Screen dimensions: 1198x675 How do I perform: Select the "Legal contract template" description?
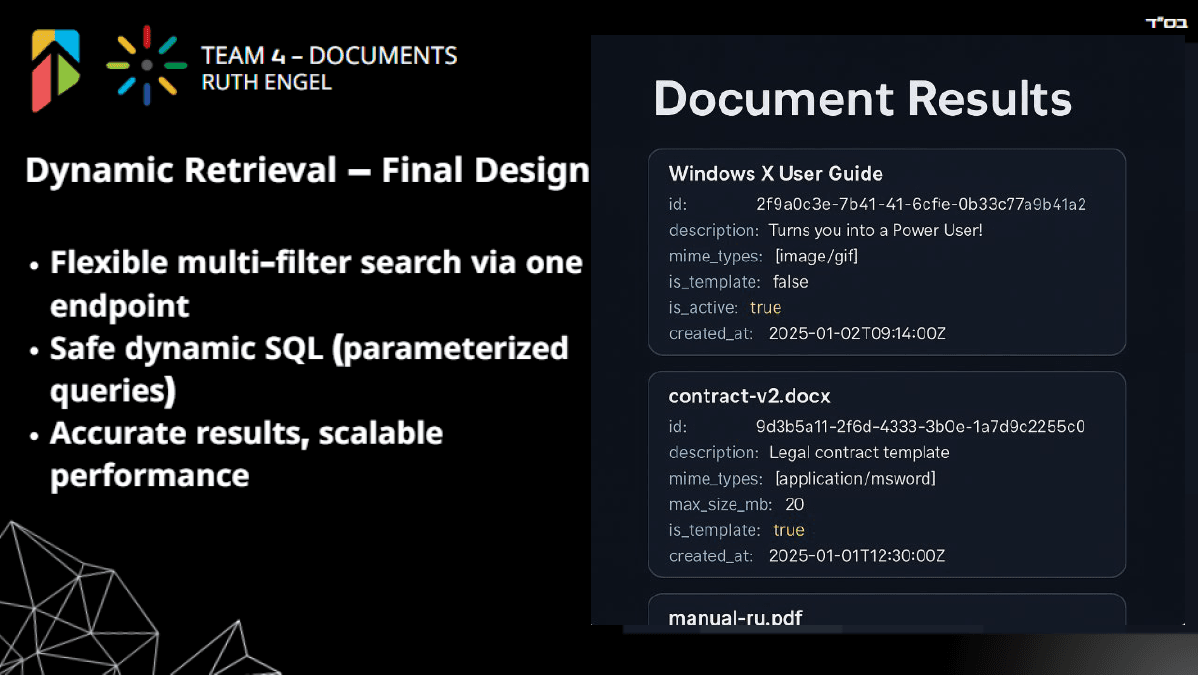(858, 452)
